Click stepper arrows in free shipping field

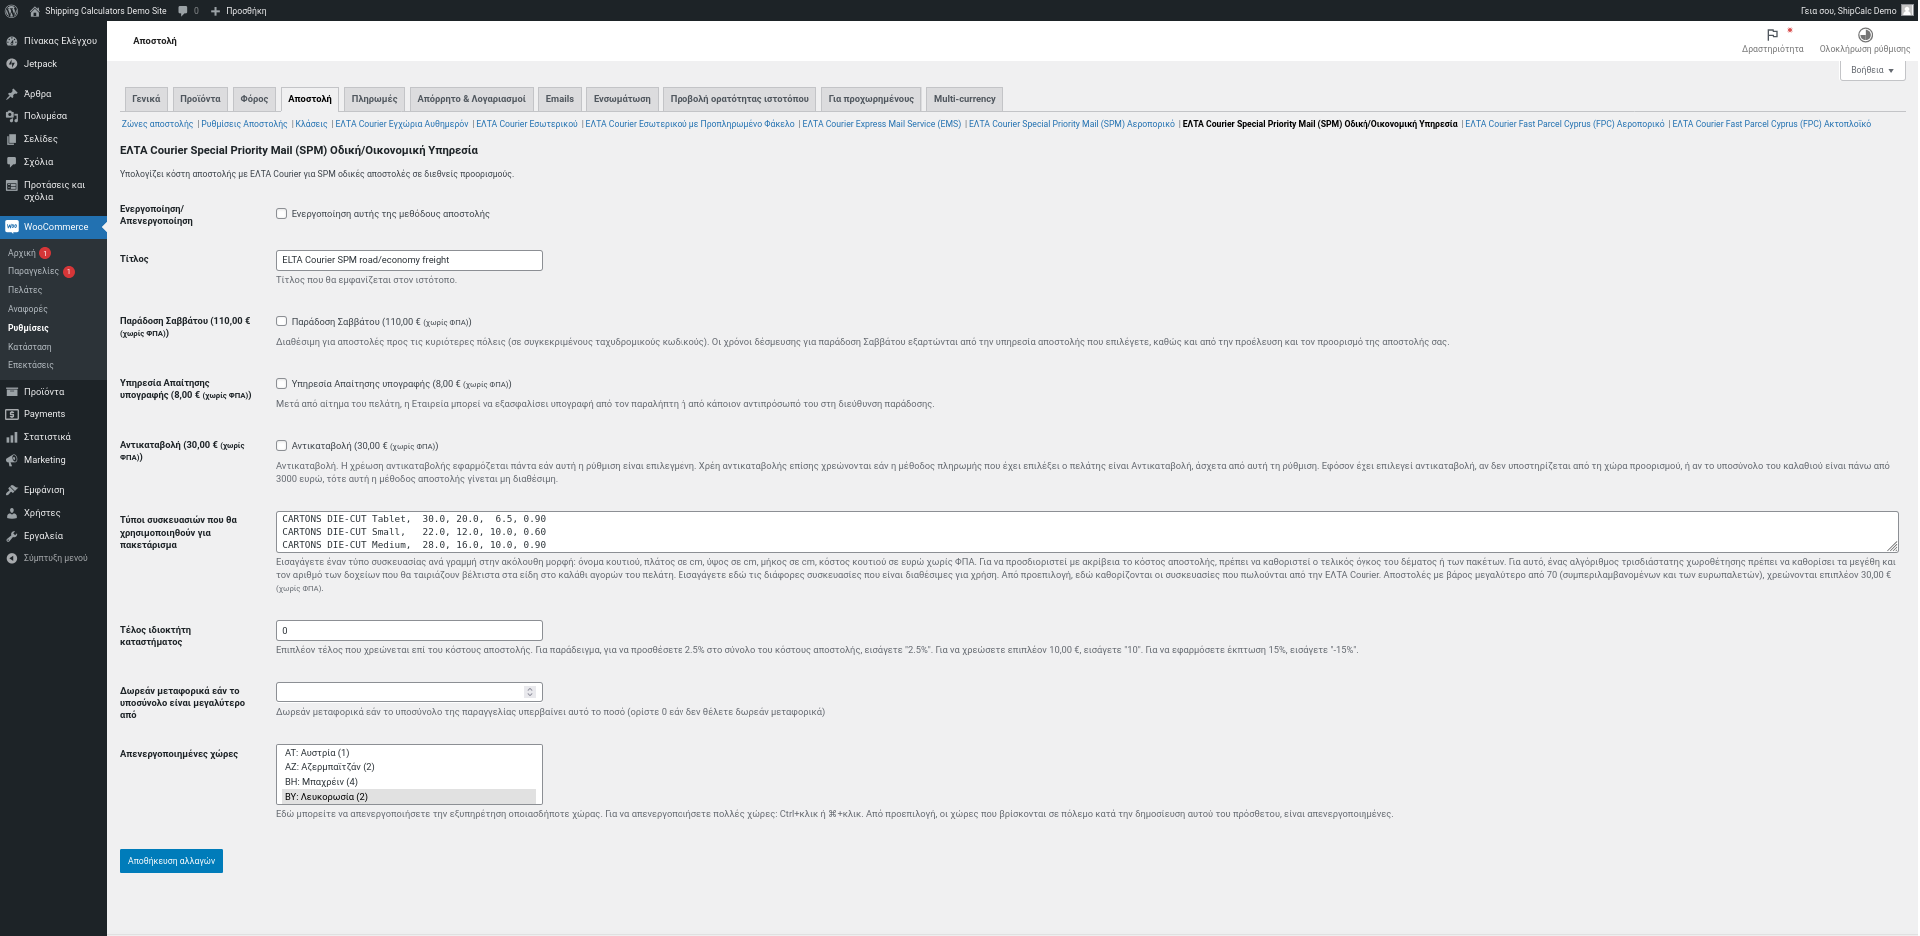(530, 692)
